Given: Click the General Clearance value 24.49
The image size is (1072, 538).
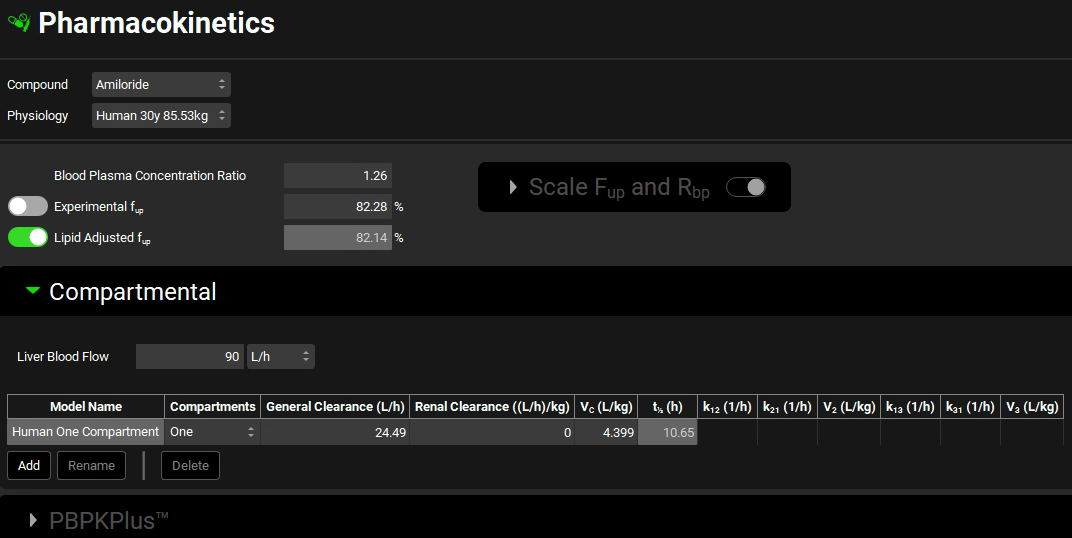Looking at the screenshot, I should click(335, 432).
